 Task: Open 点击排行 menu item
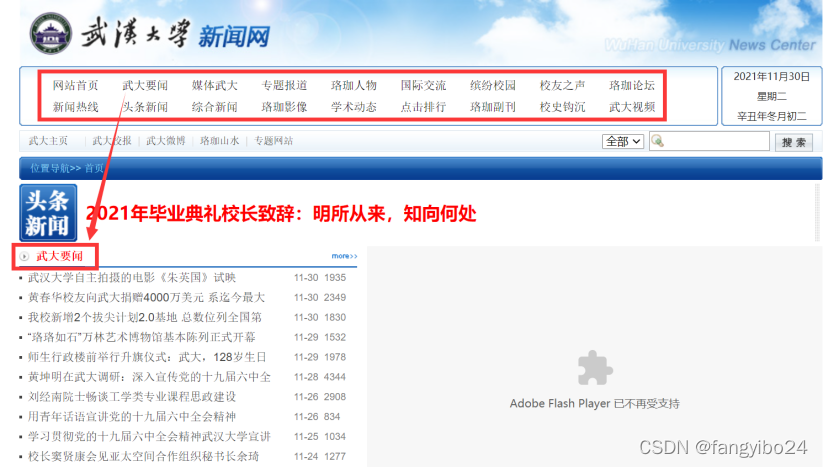tap(424, 107)
